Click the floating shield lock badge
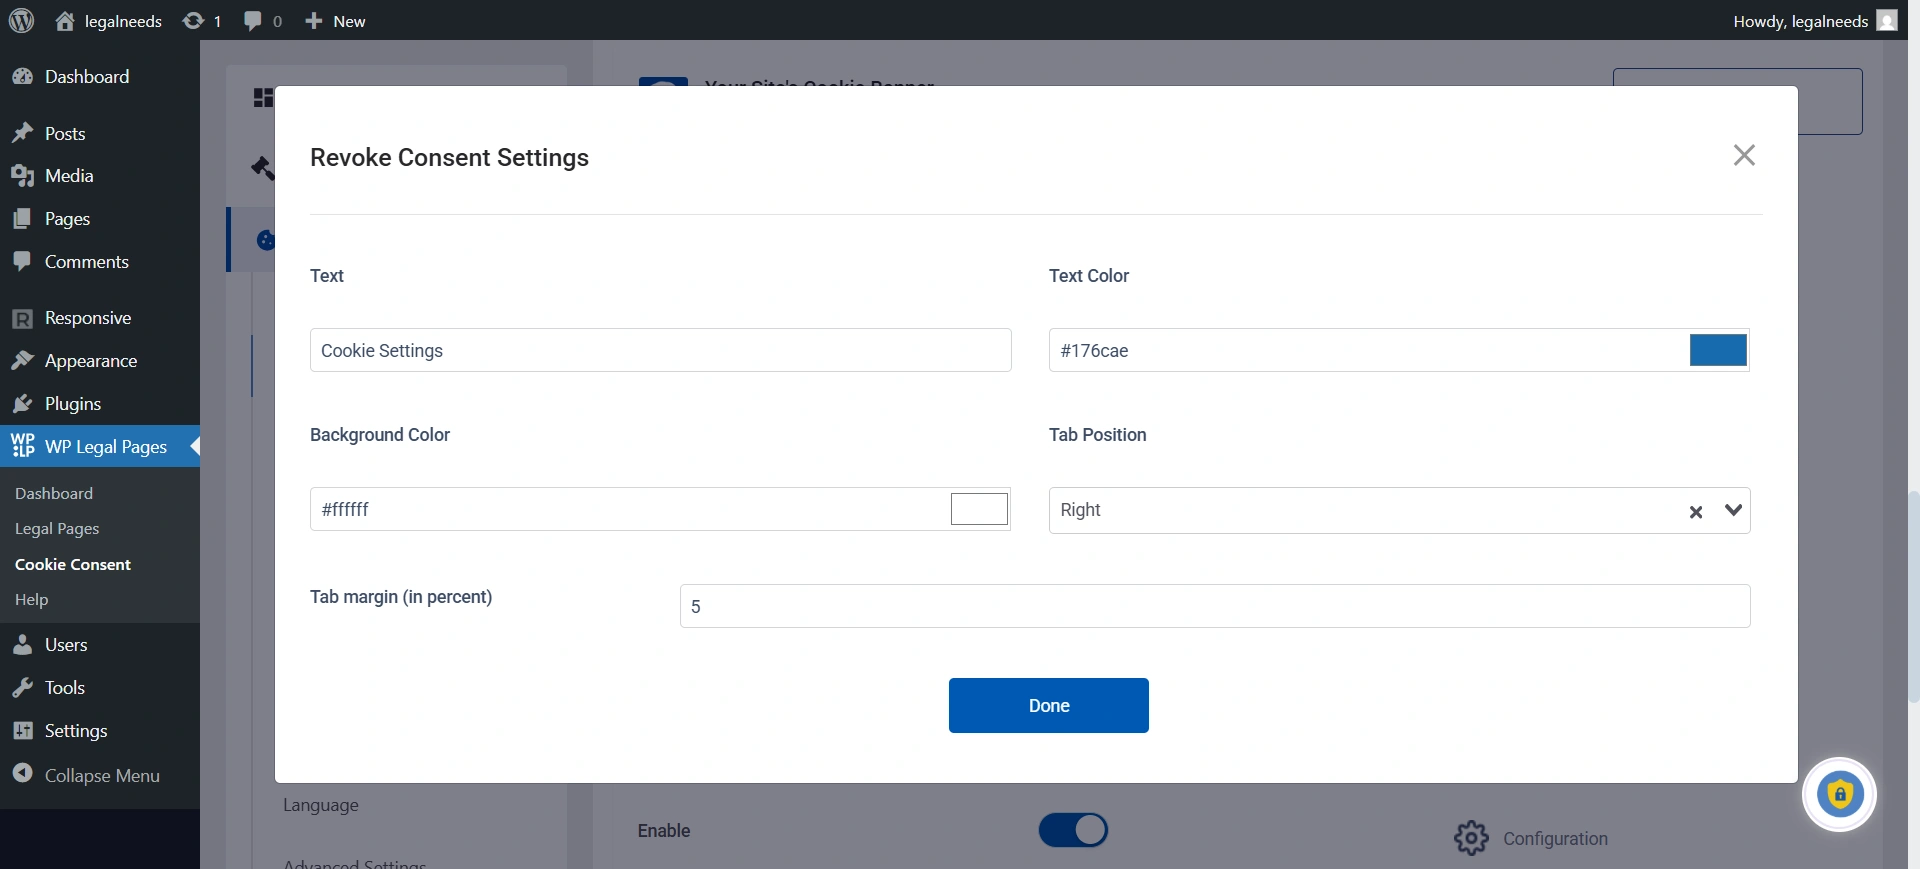1920x869 pixels. tap(1839, 795)
